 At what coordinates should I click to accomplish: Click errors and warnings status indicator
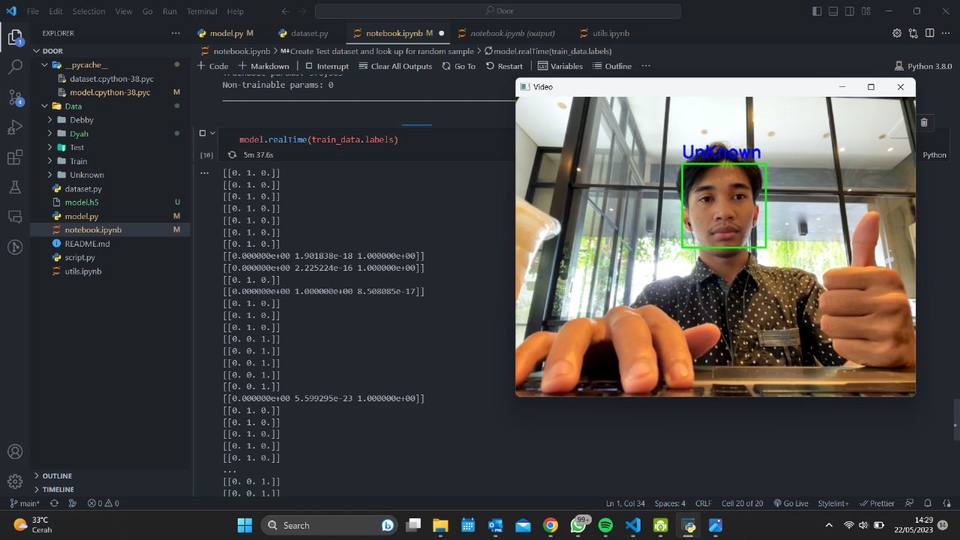tap(103, 503)
